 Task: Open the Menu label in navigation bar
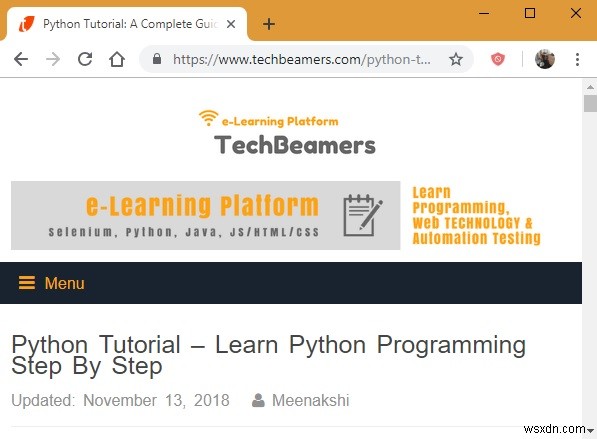[x=65, y=283]
